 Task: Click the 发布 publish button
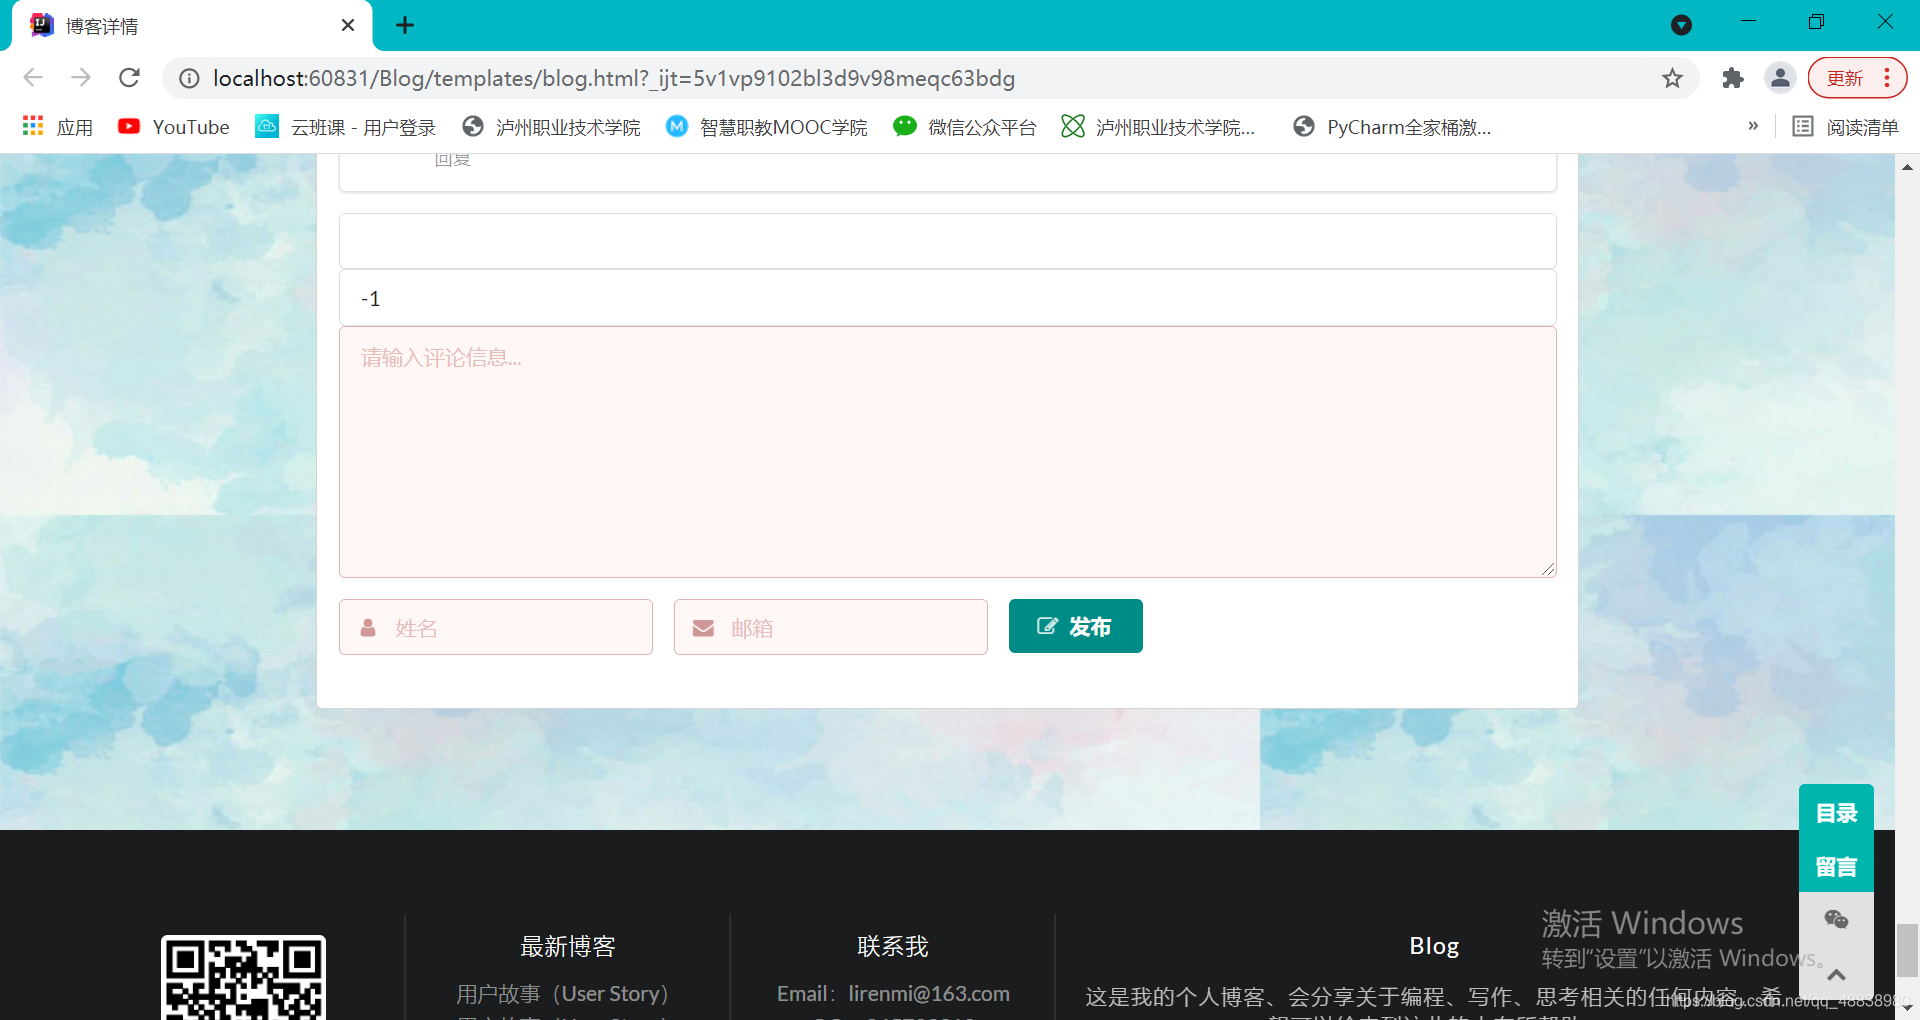click(1075, 626)
